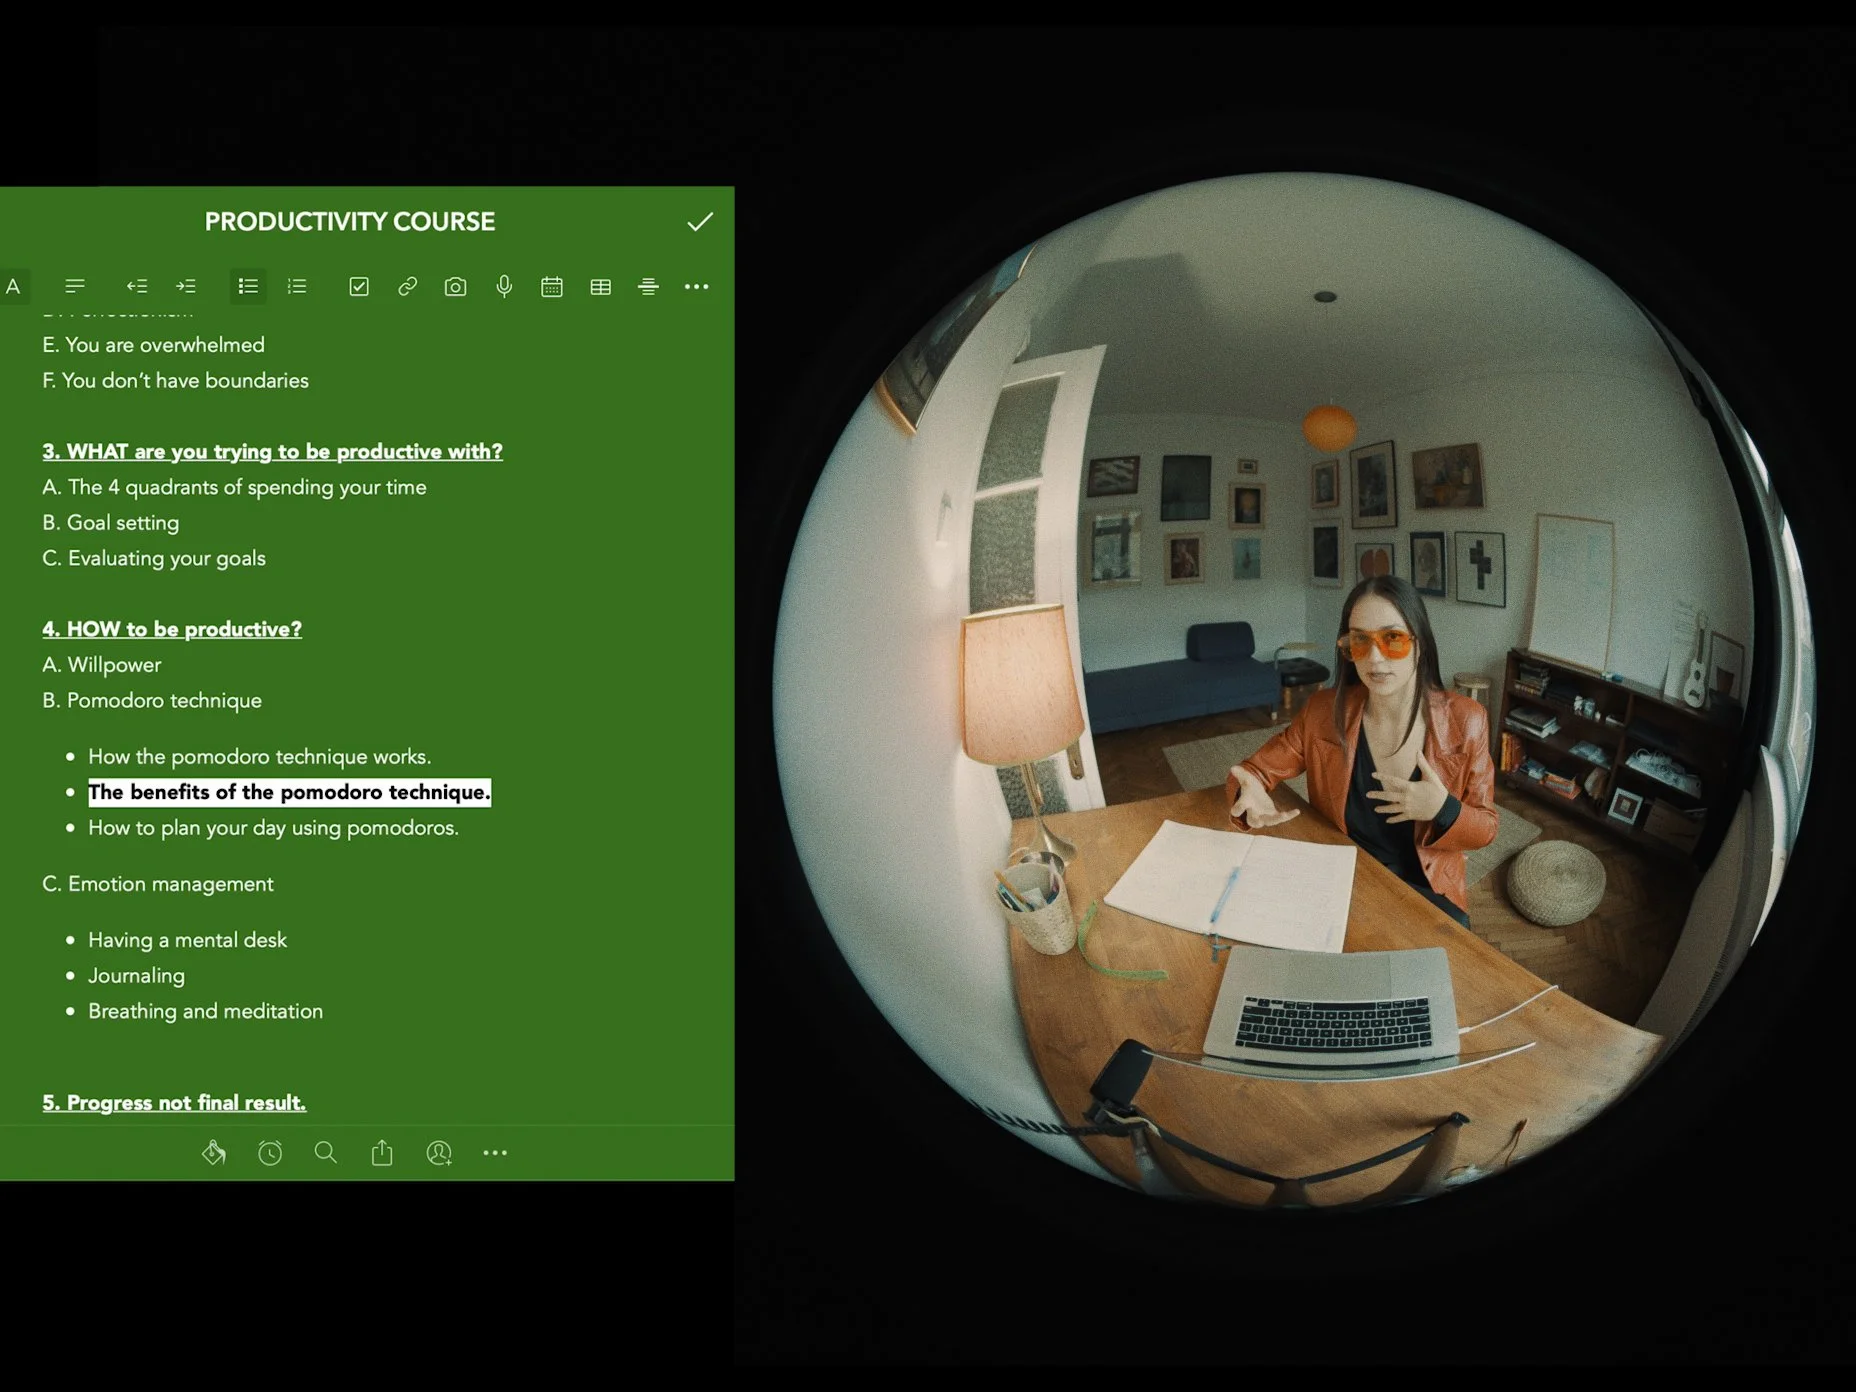The image size is (1856, 1392).
Task: Click bullet 'Breathing and meditation'
Action: (x=205, y=1012)
